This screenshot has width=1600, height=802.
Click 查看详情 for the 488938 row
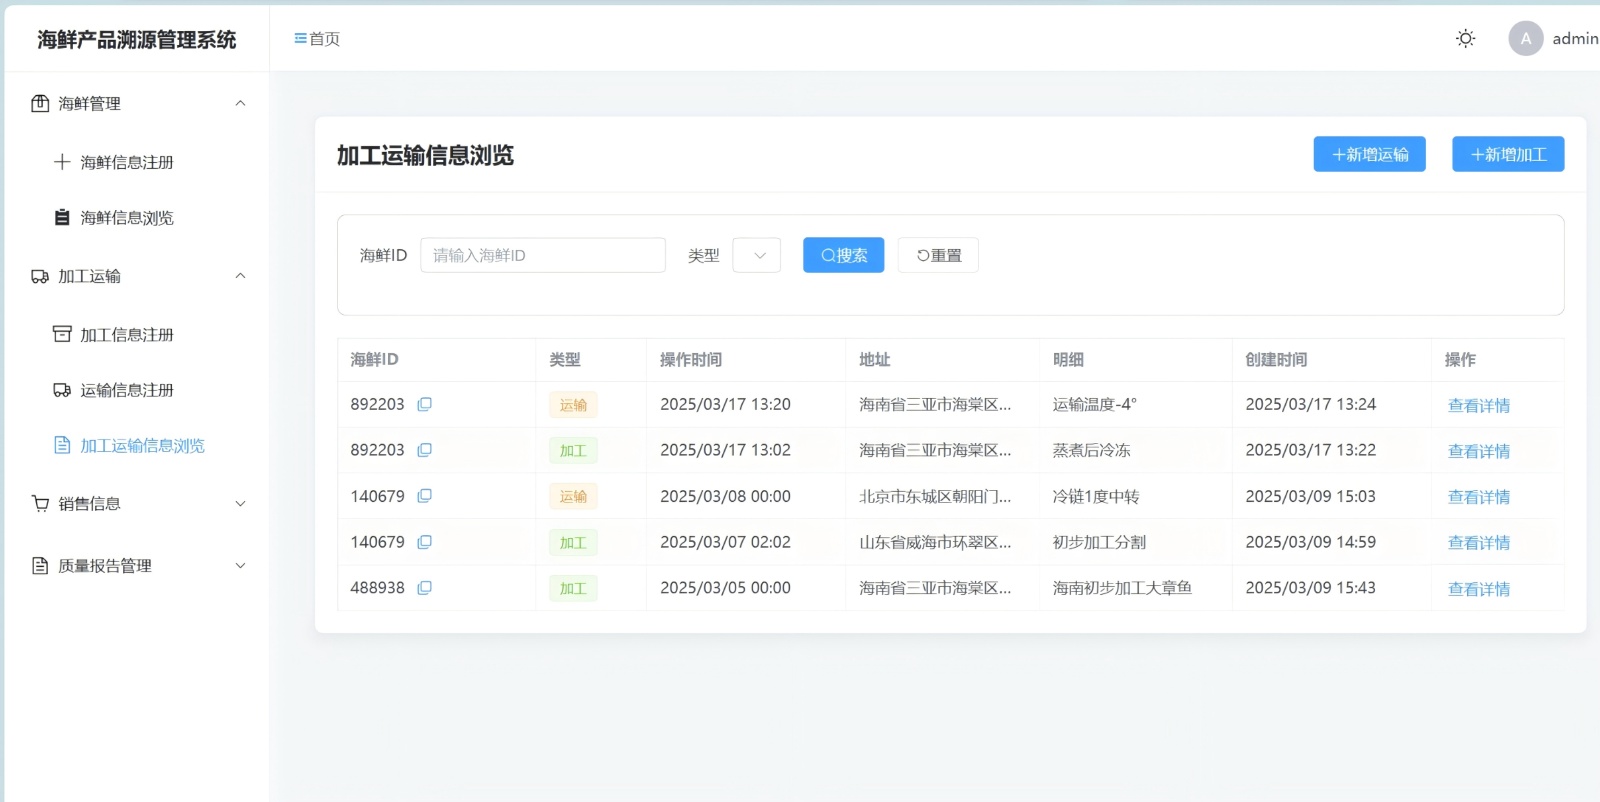[x=1478, y=589]
